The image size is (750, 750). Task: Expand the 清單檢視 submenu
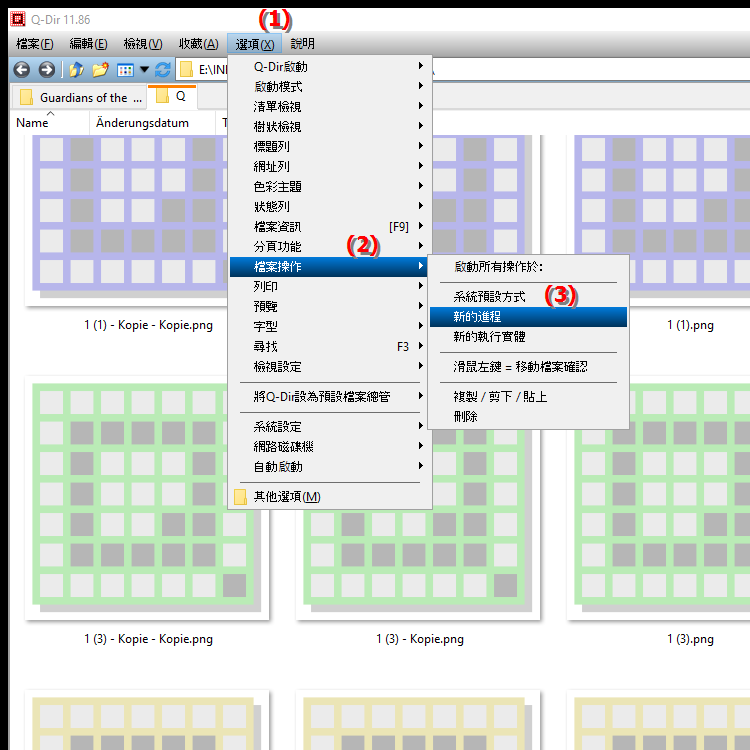(330, 107)
